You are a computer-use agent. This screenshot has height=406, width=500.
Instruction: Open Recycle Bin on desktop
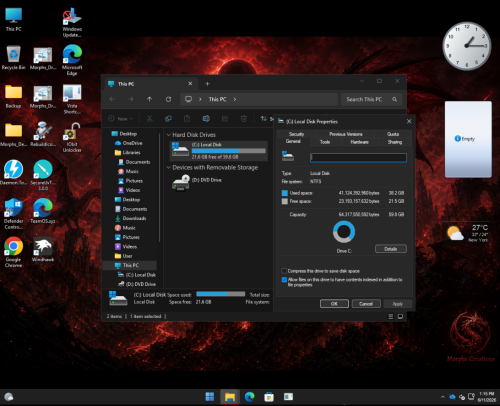[x=13, y=58]
